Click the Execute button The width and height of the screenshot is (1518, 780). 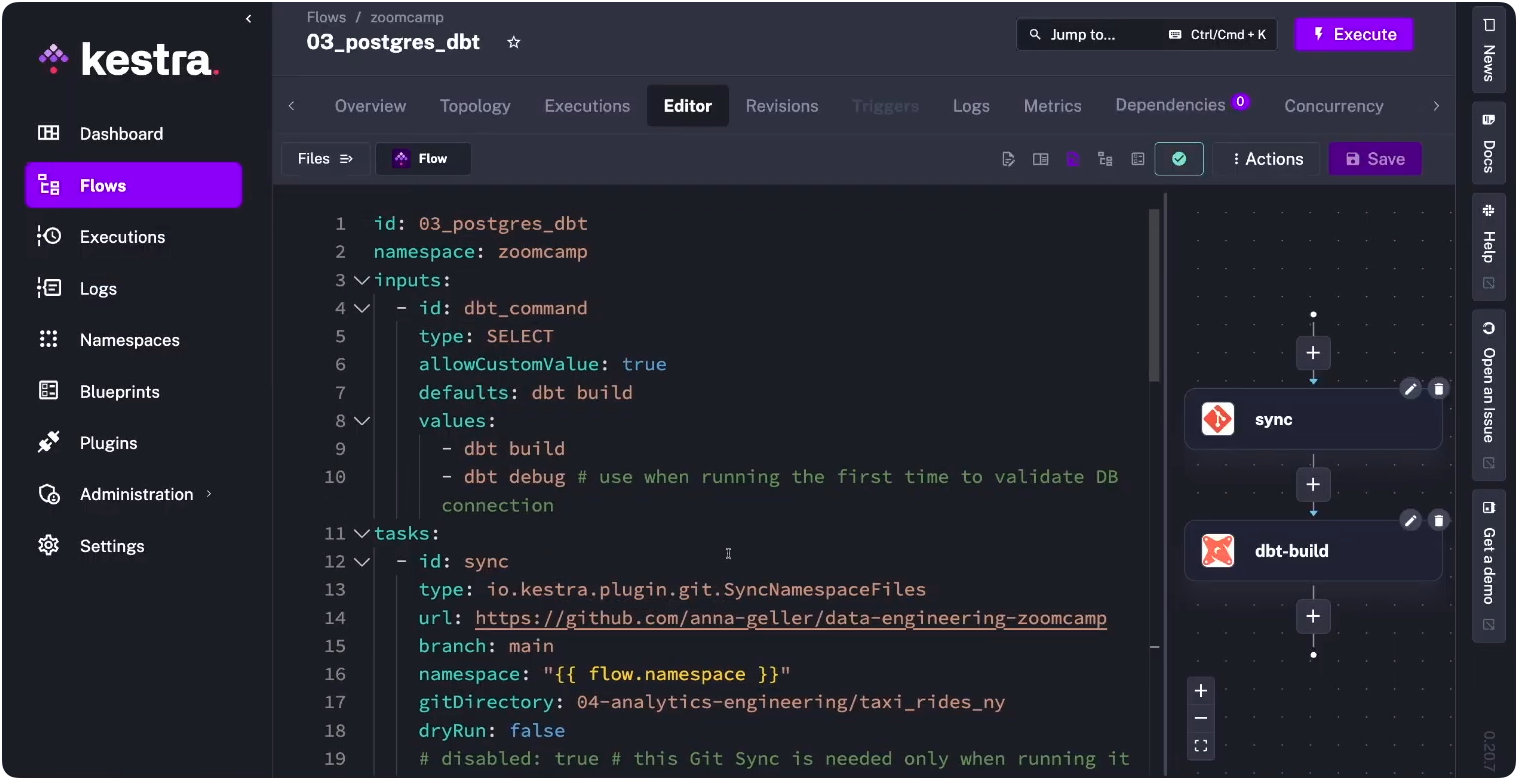[x=1354, y=33]
